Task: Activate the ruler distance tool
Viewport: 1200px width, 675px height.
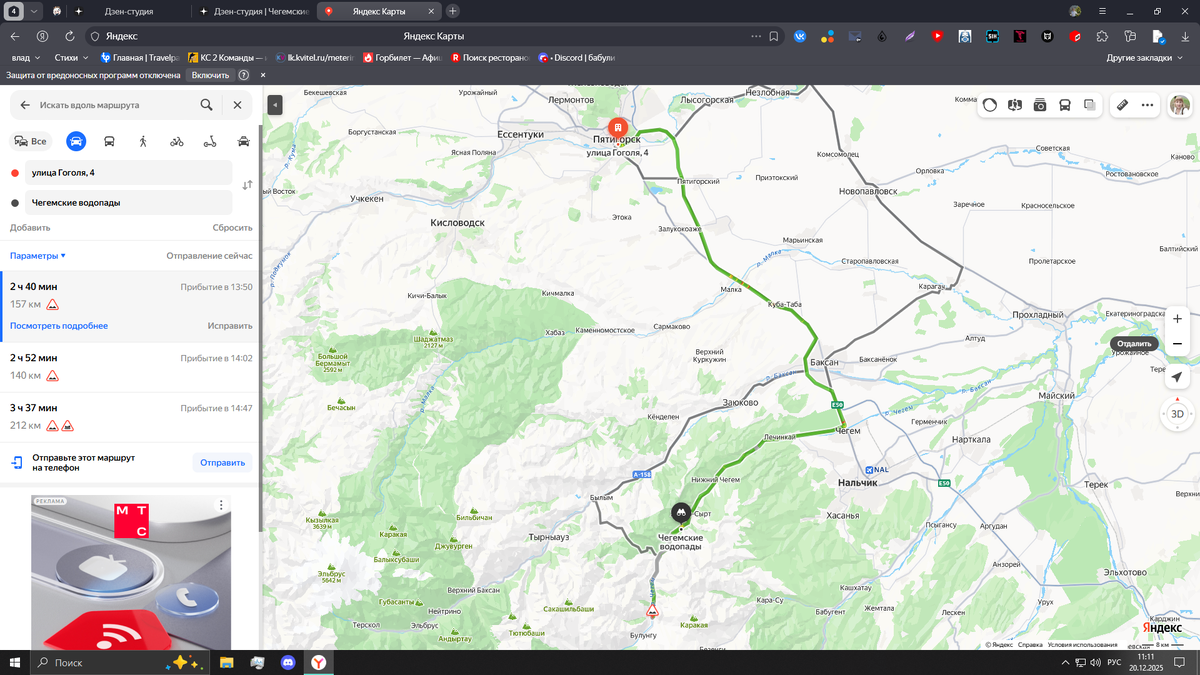Action: click(x=1123, y=105)
